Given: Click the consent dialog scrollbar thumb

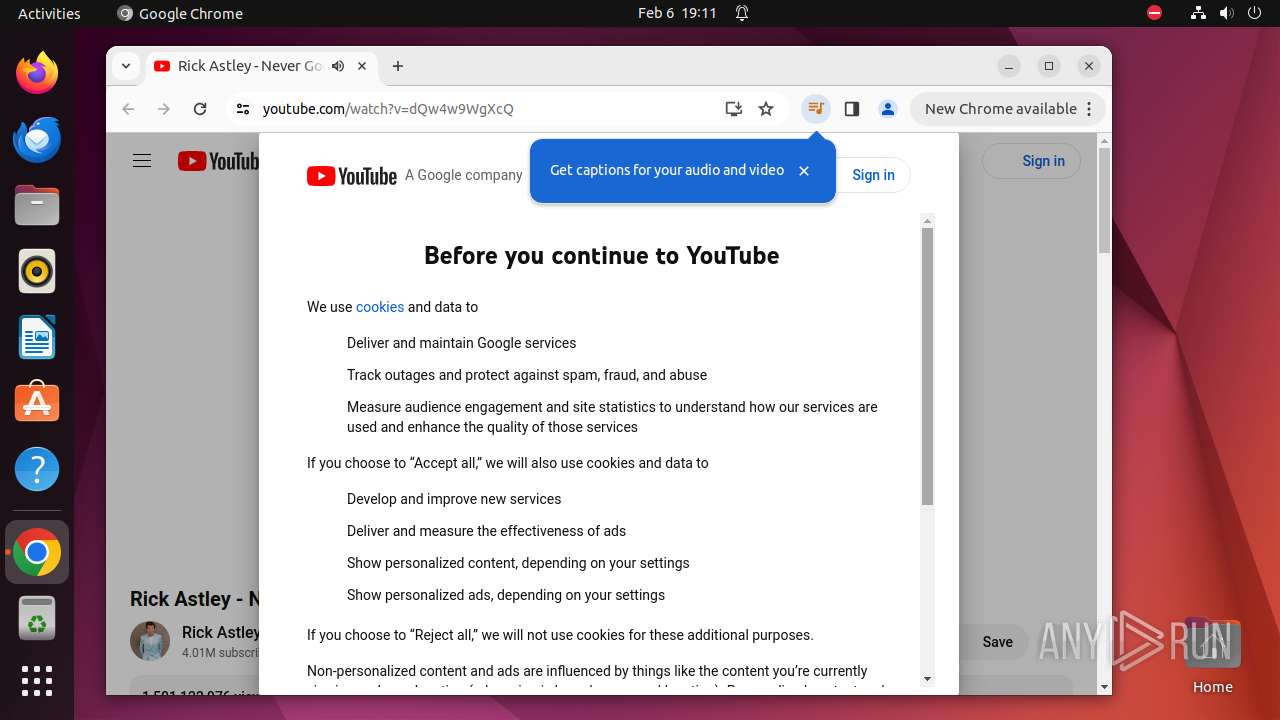Looking at the screenshot, I should [x=927, y=366].
